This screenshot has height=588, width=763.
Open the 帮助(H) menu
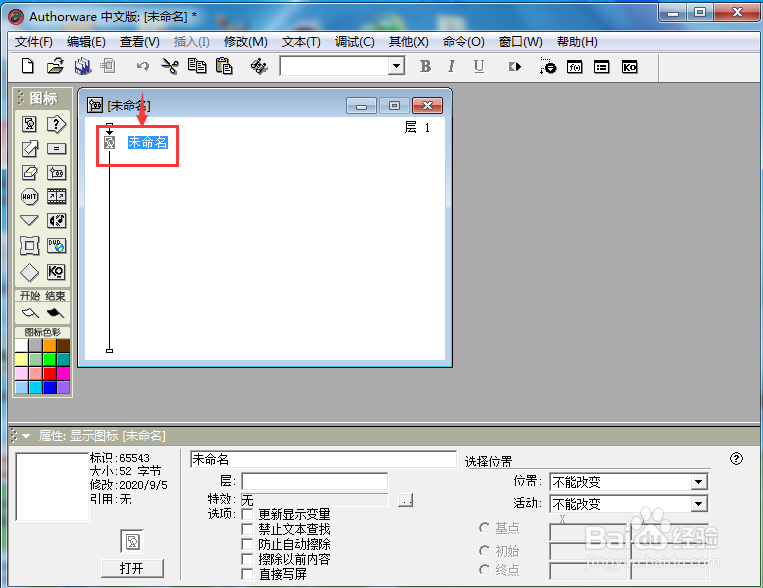click(x=578, y=42)
